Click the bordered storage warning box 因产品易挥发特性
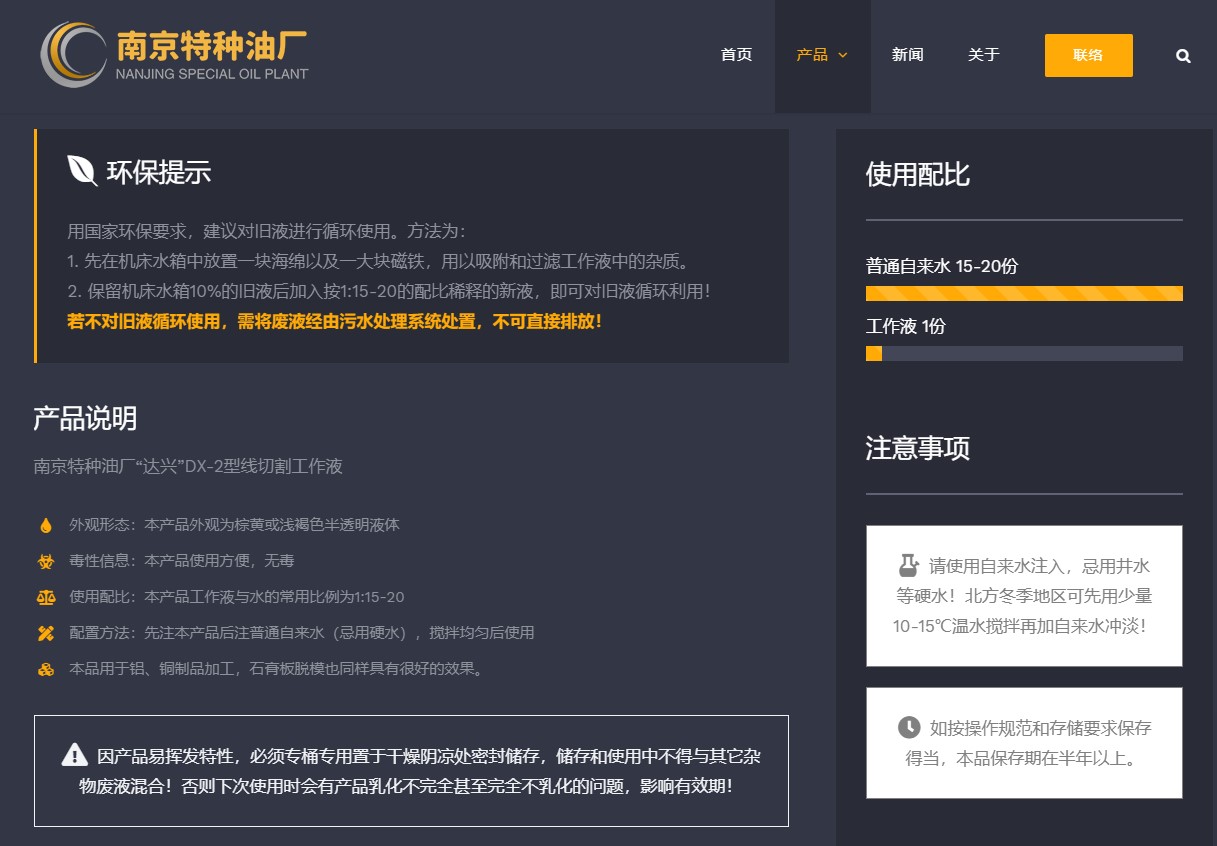This screenshot has height=846, width=1217. coord(411,771)
